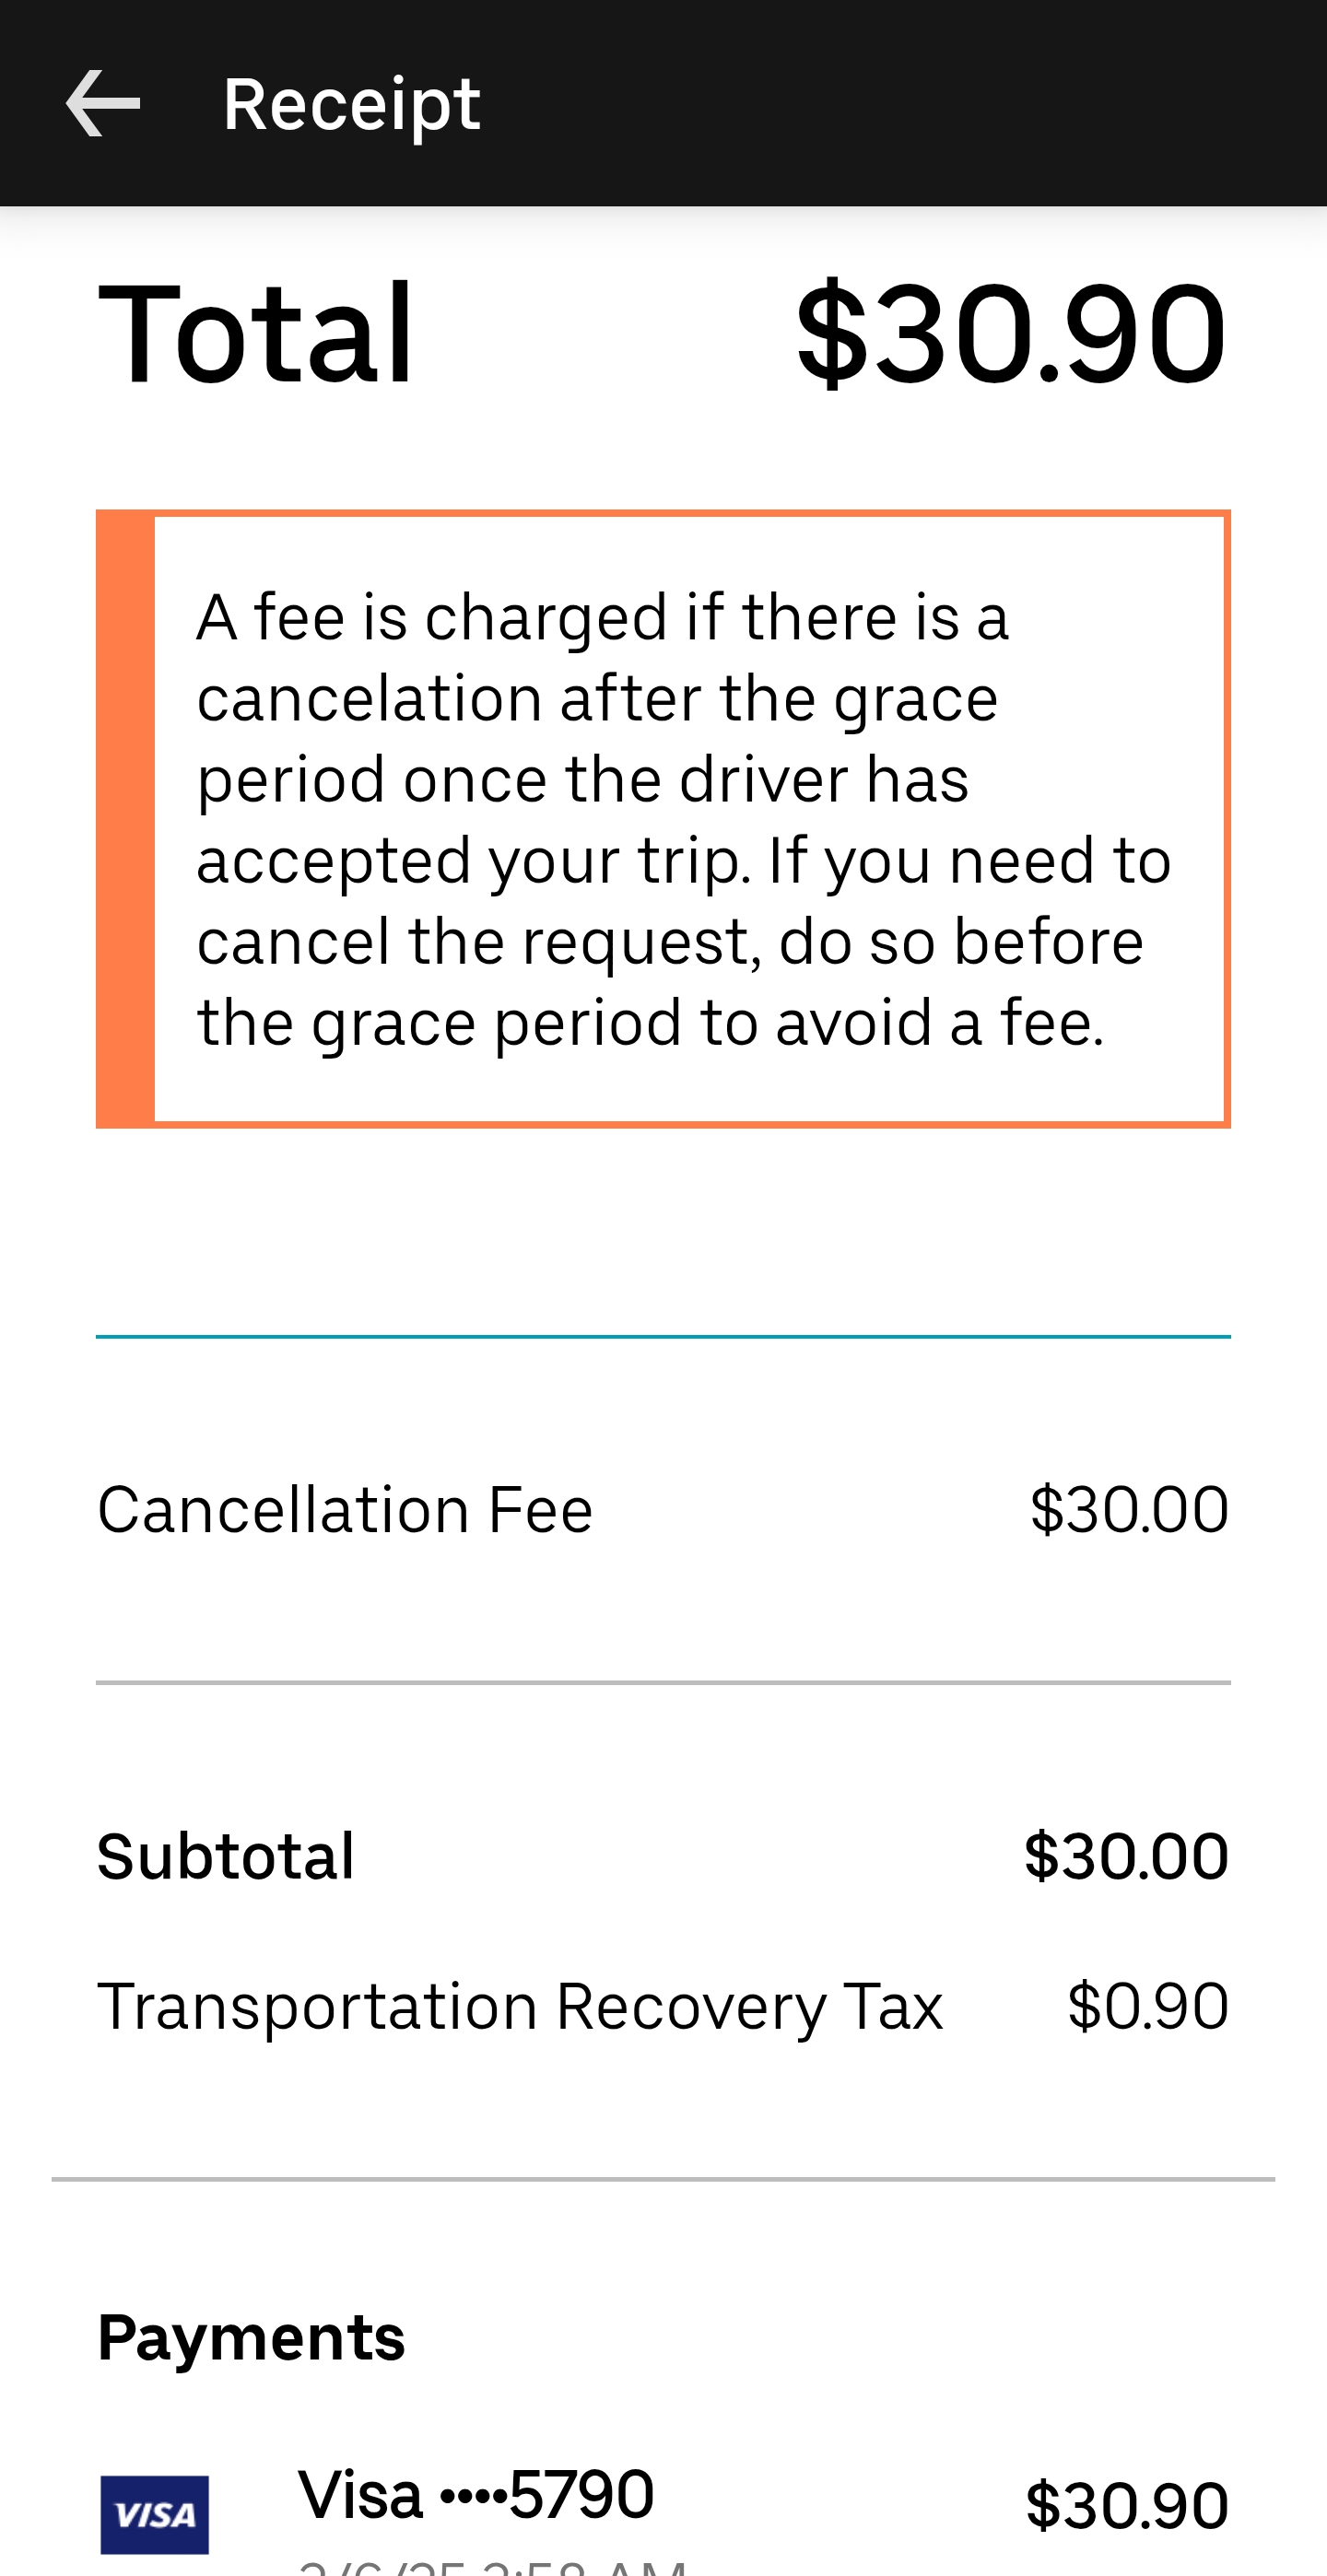Select the Transportation Recovery Tax label

click(x=520, y=2006)
